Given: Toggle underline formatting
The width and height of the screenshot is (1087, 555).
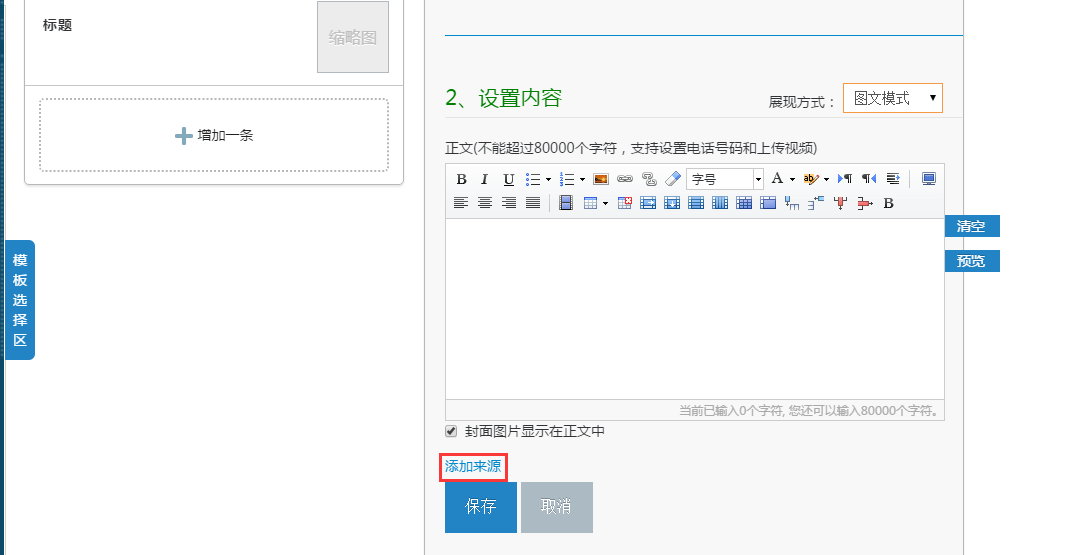Looking at the screenshot, I should click(508, 179).
